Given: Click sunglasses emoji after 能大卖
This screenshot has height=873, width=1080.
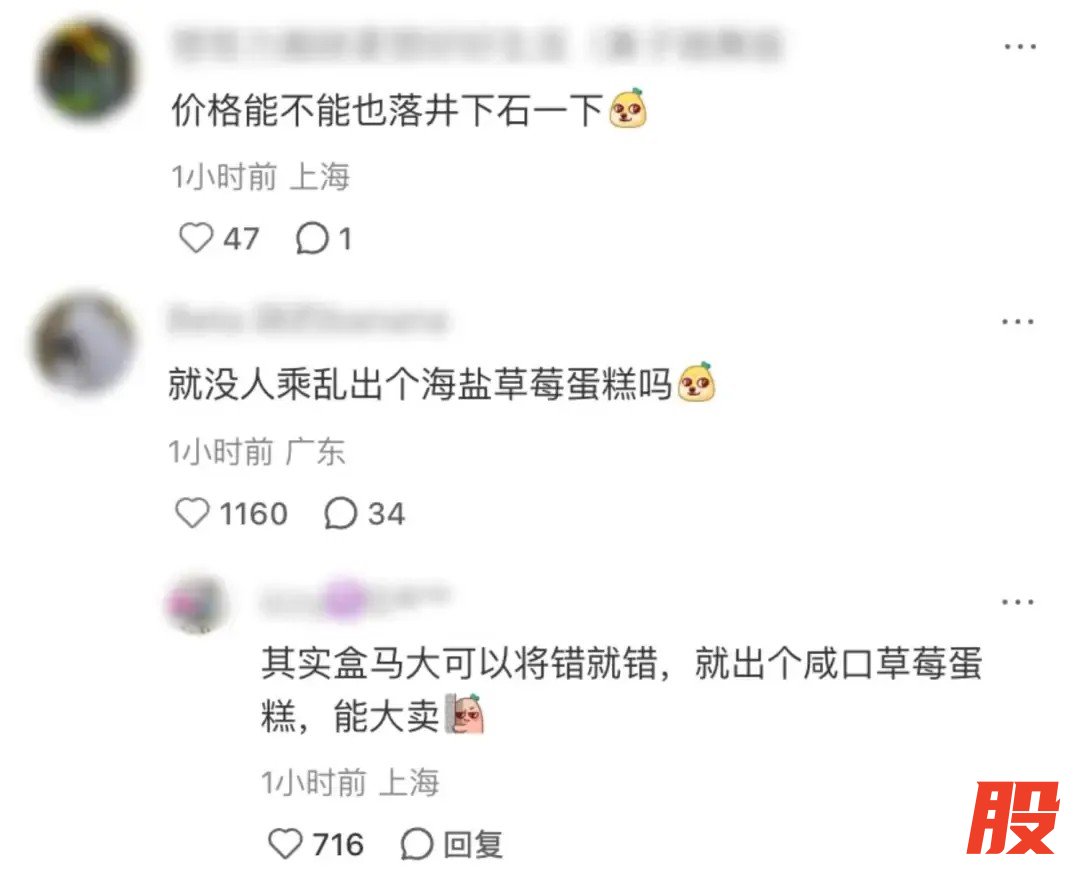Looking at the screenshot, I should [465, 715].
